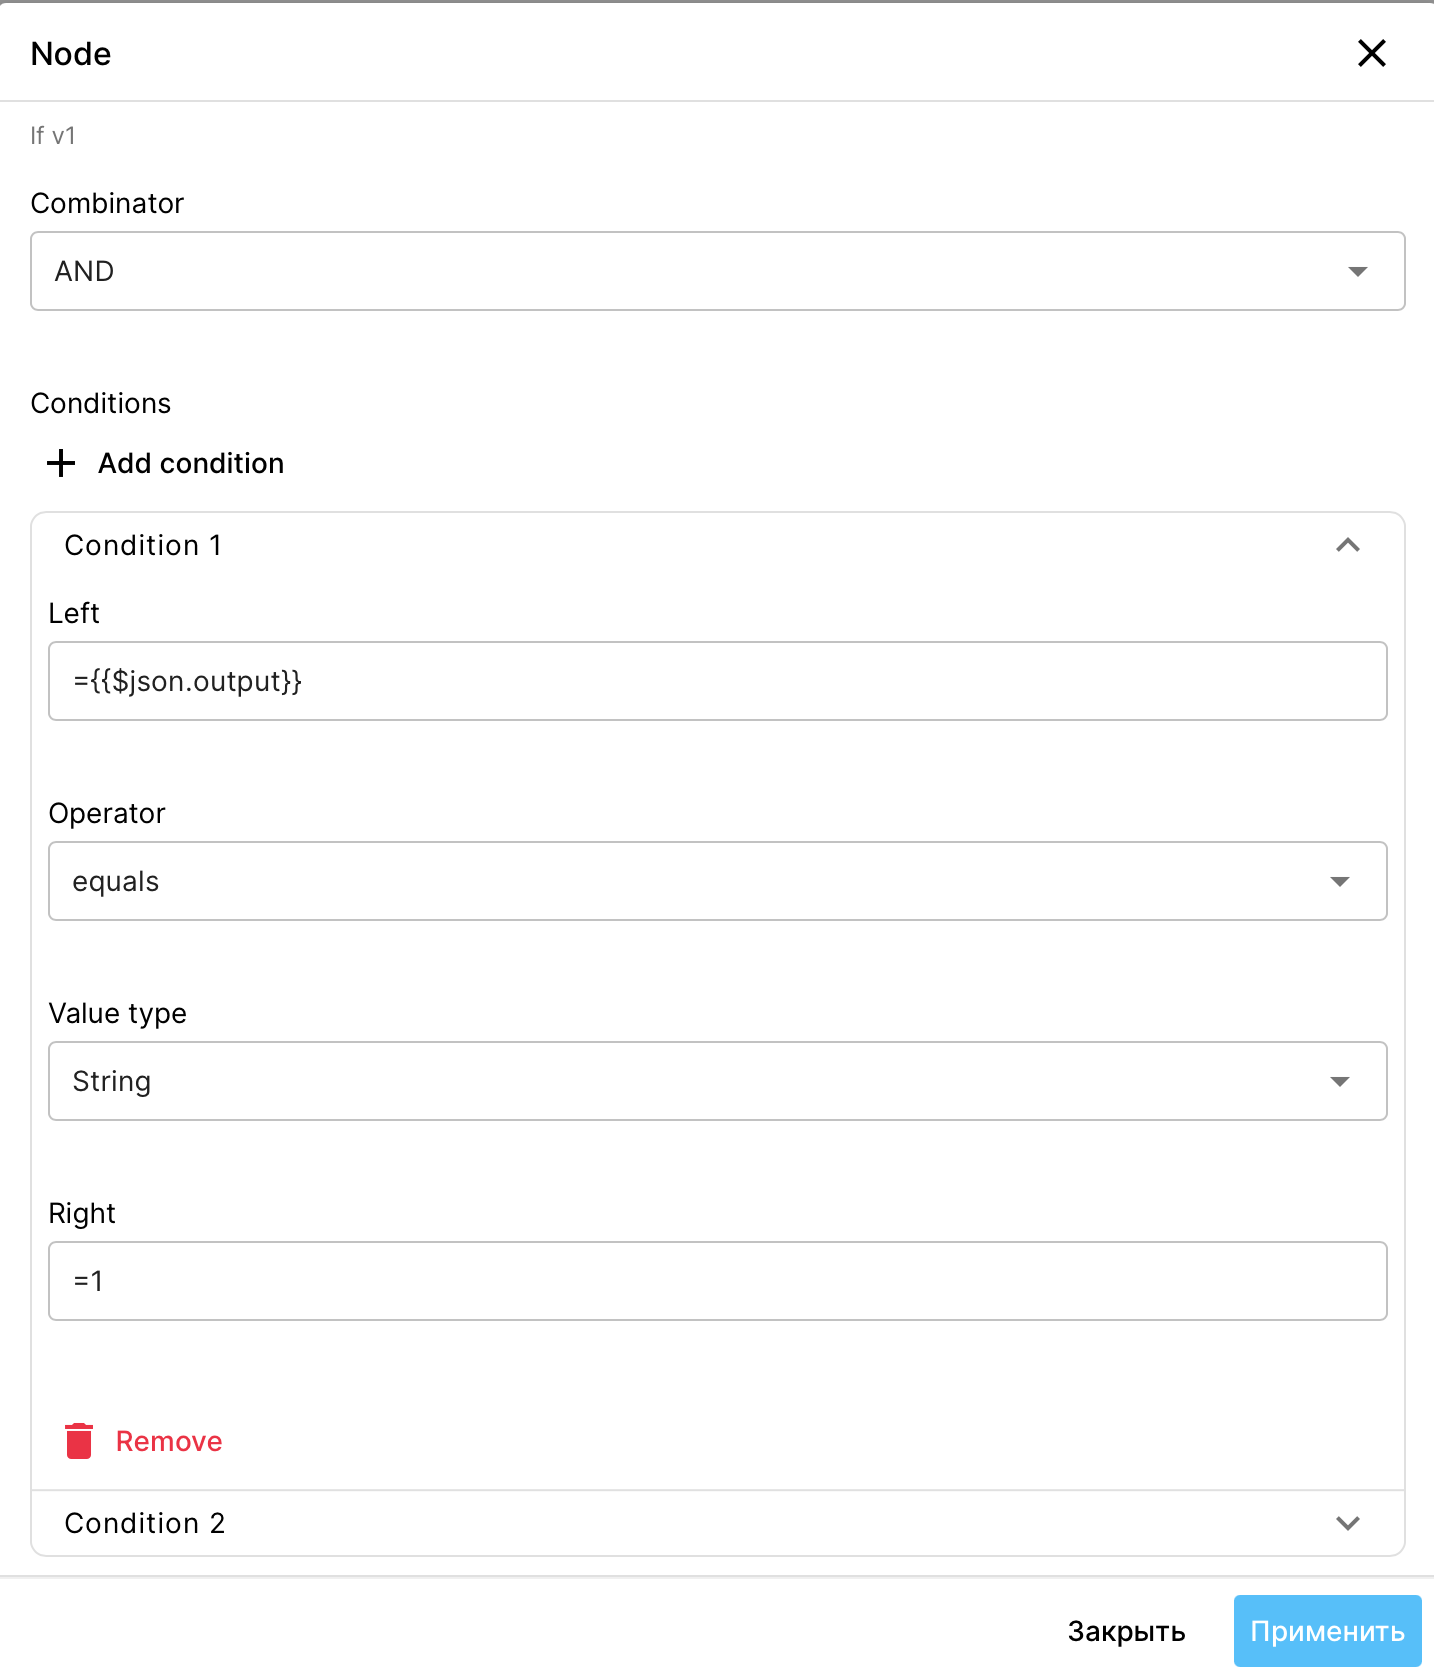The height and width of the screenshot is (1678, 1434).
Task: Click the red trash icon for Condition 1
Action: pos(79,1441)
